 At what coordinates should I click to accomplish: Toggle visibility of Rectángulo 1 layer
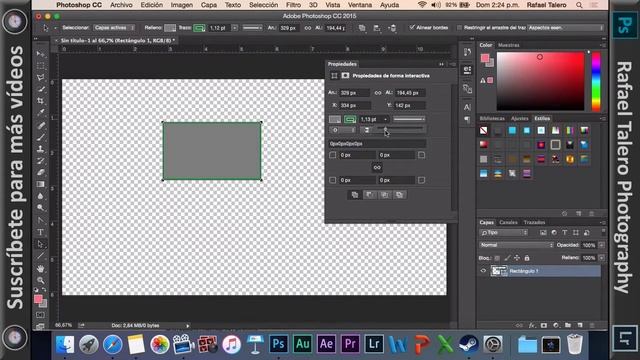click(x=483, y=271)
